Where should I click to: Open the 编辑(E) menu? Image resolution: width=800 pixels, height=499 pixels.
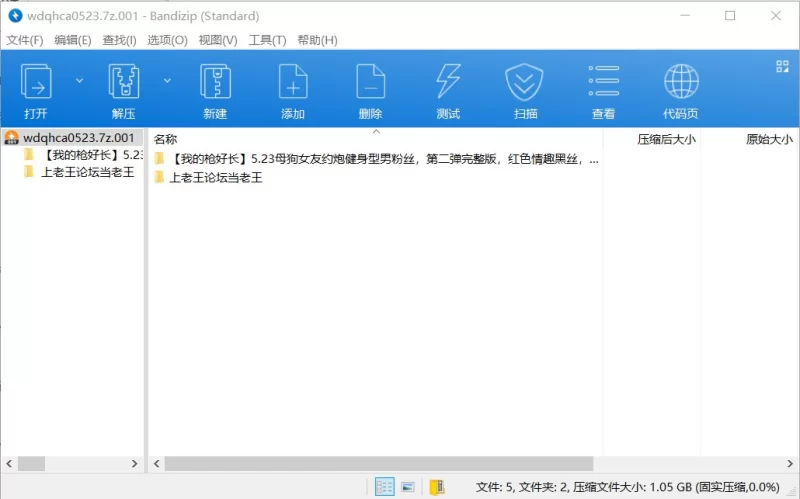point(72,40)
